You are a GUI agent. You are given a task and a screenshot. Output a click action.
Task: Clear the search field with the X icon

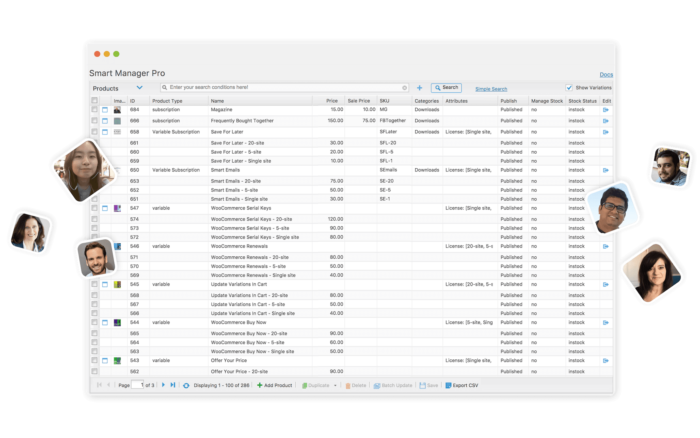click(405, 88)
